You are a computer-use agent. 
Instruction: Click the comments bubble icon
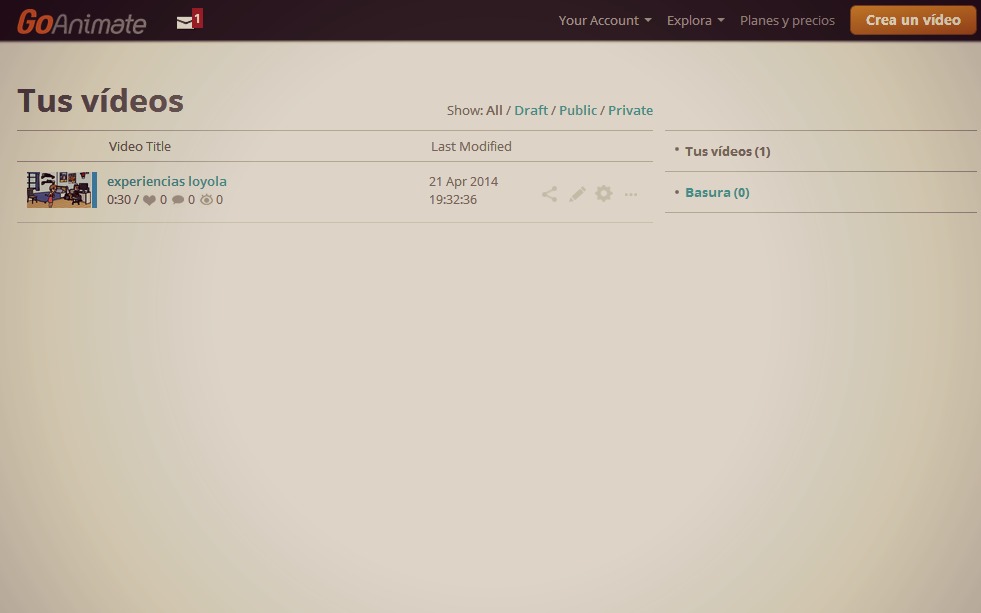tap(178, 200)
